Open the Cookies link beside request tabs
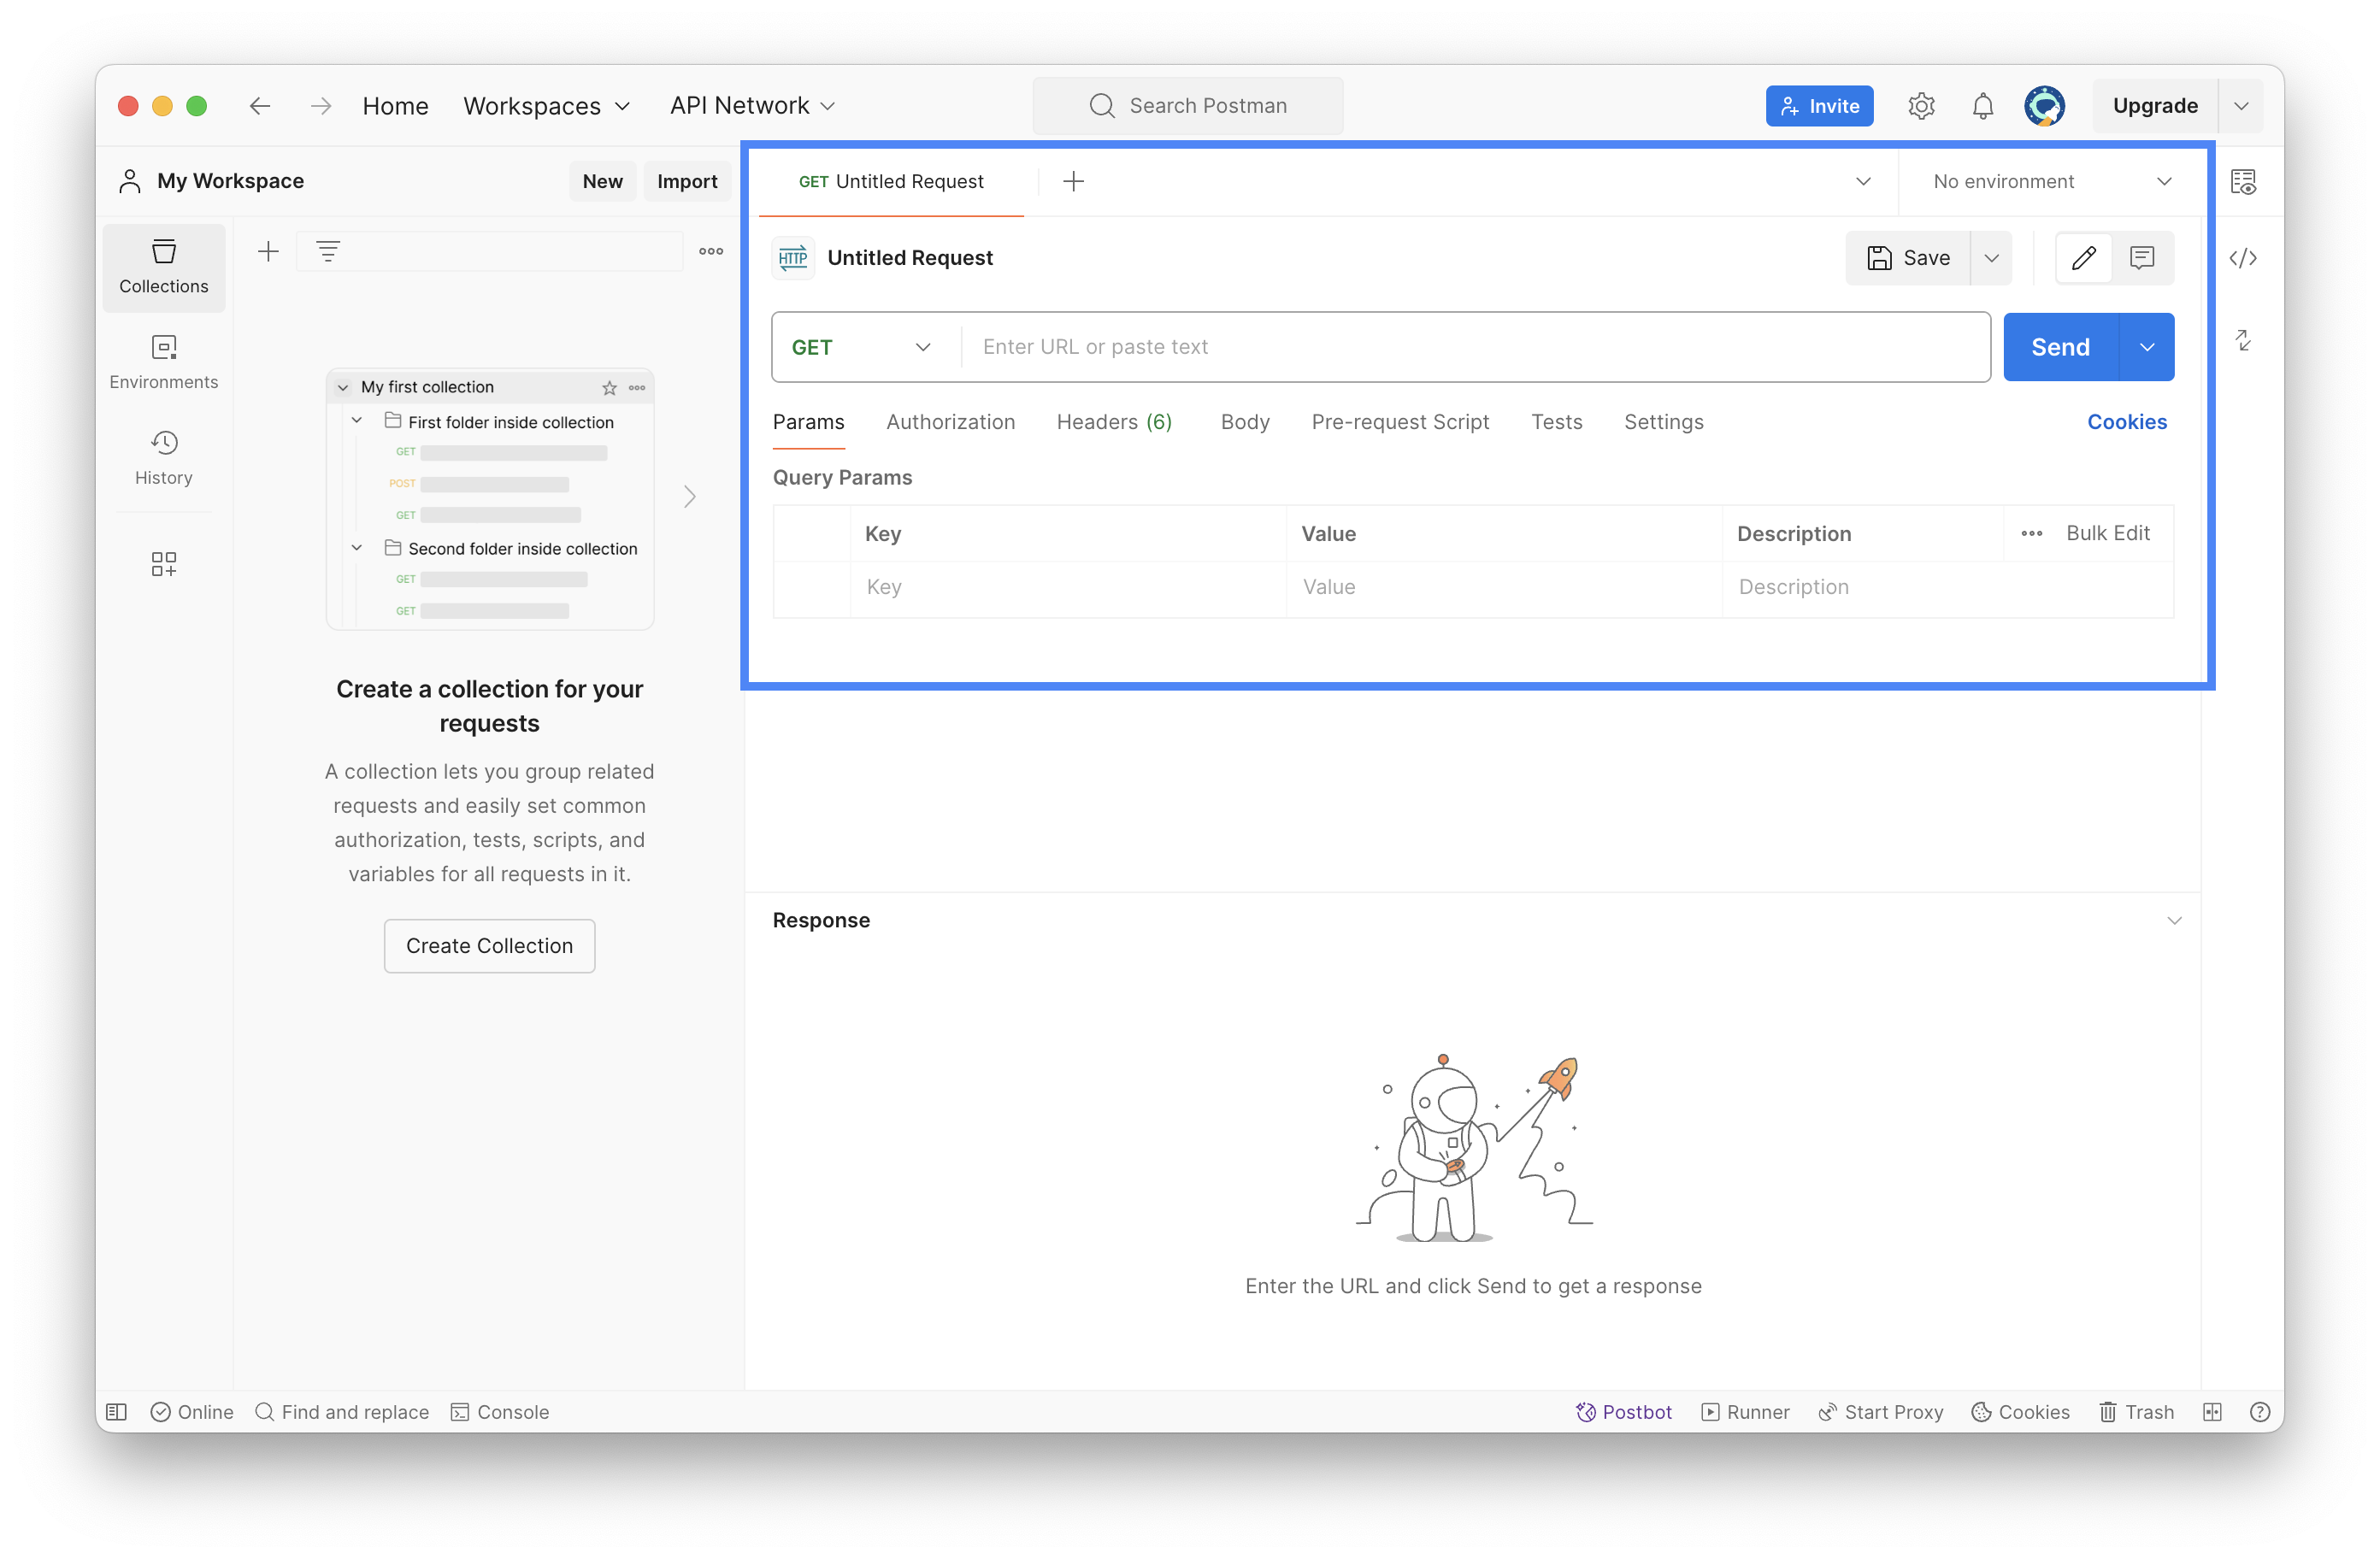This screenshot has height=1559, width=2380. coord(2126,422)
